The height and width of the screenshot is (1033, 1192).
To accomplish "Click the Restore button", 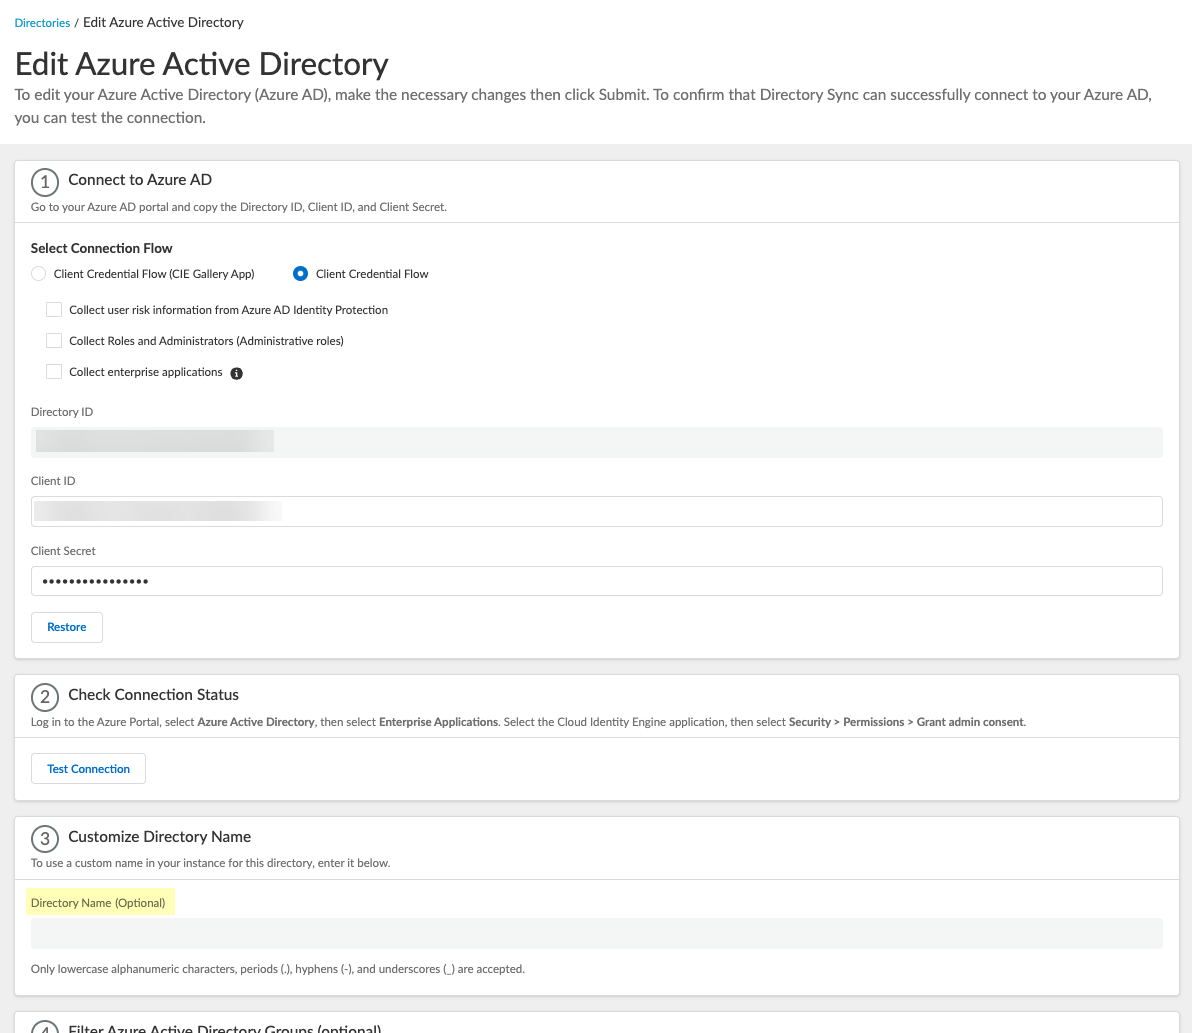I will tap(66, 627).
